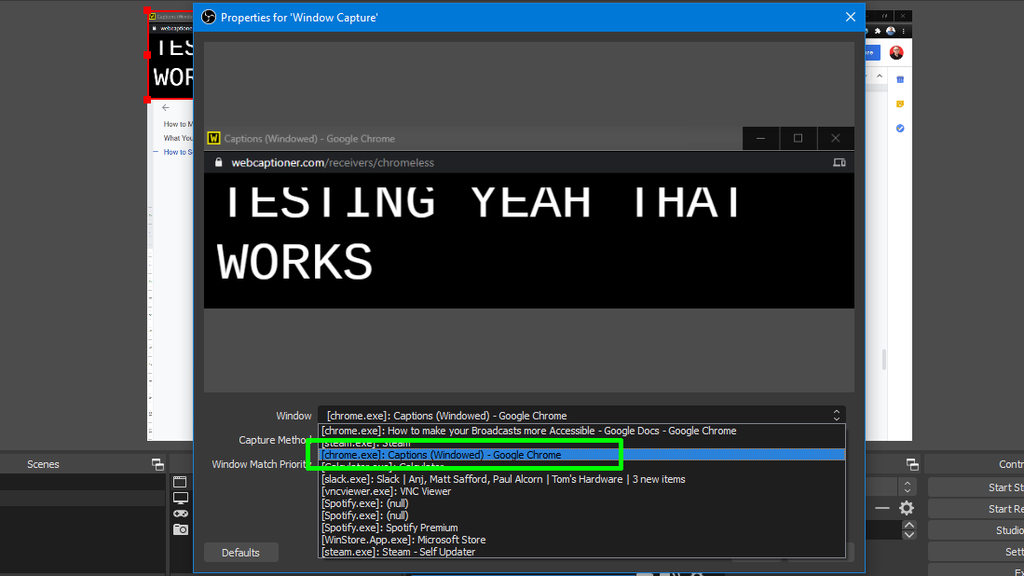Open Google Keep from the Chrome side panel
This screenshot has width=1024, height=576.
900,104
